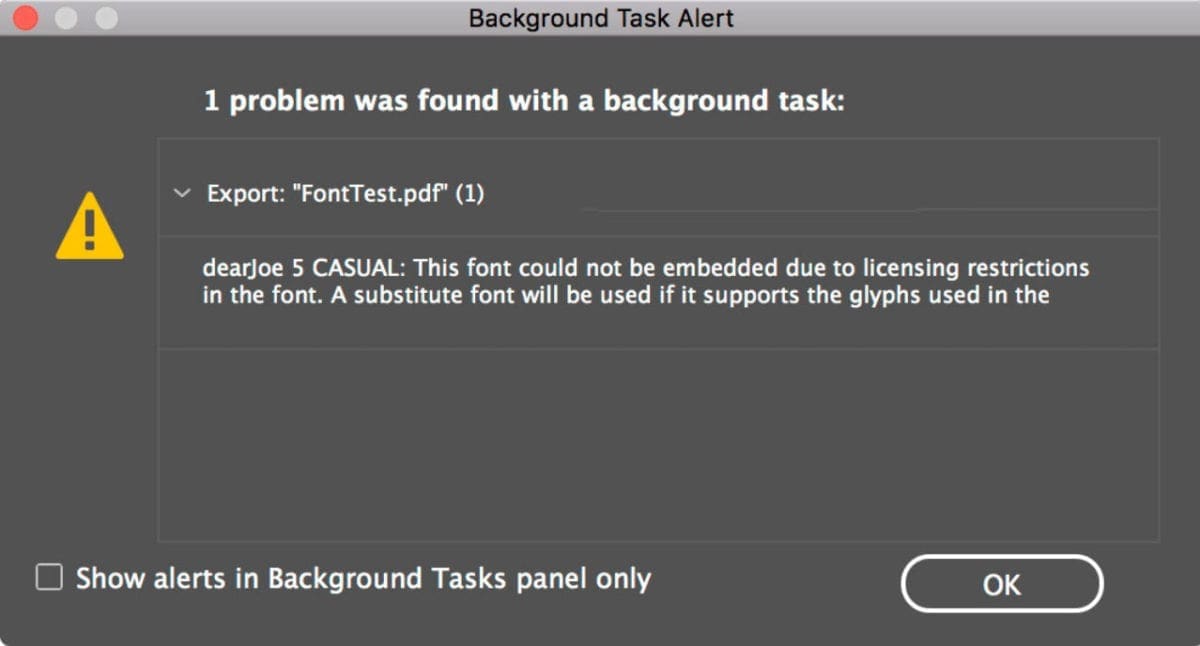Click the empty area below the error message
Image resolution: width=1200 pixels, height=646 pixels.
(x=658, y=445)
